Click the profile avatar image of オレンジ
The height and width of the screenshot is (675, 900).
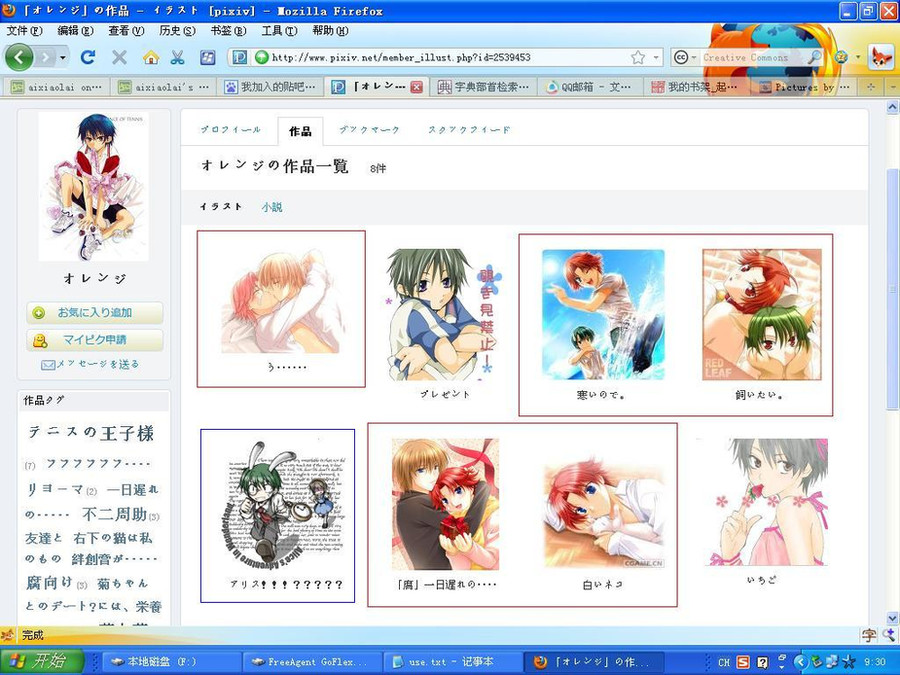[x=94, y=187]
